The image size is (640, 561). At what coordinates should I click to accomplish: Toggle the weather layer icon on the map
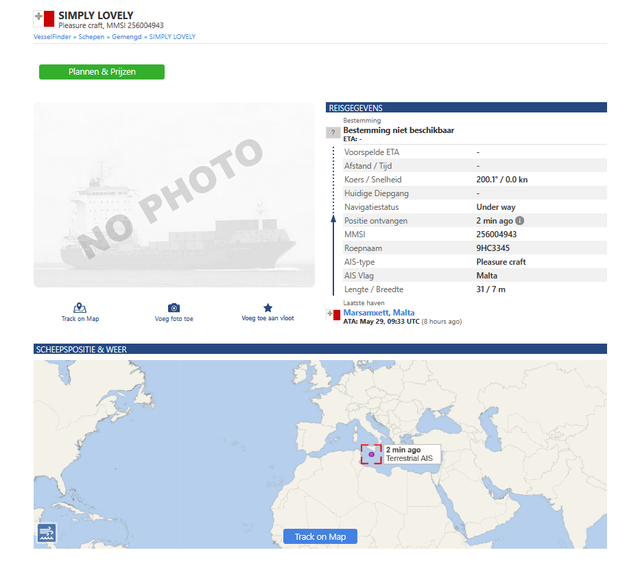47,533
